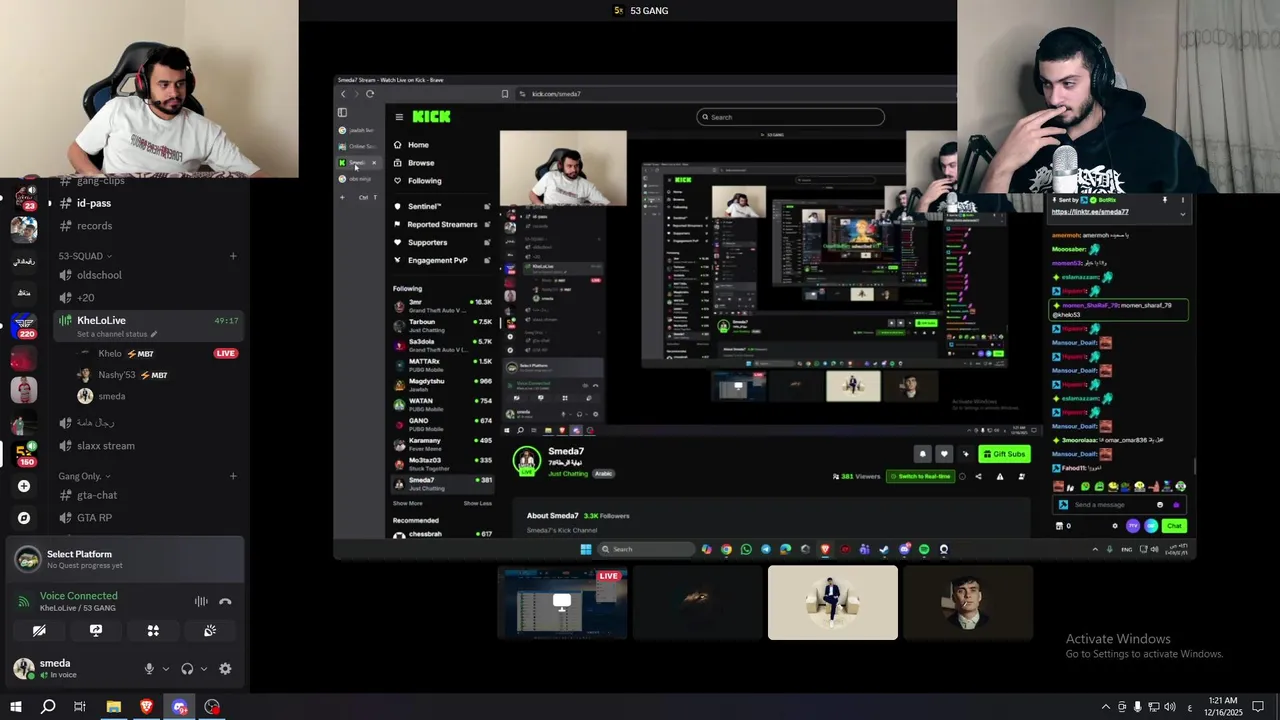Toggle noise suppression next to Voice Connected
Screen dimensions: 1280x720
201,601
